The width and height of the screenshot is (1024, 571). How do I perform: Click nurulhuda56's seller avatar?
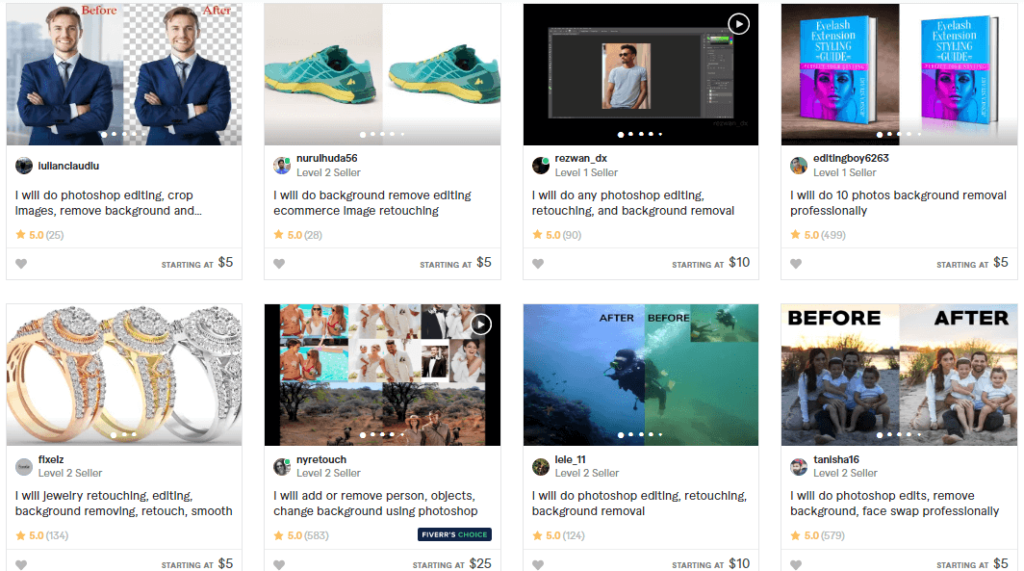pyautogui.click(x=282, y=166)
